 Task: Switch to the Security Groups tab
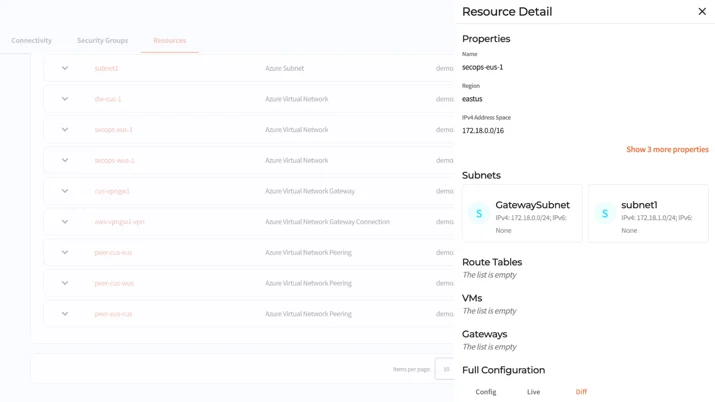point(103,41)
